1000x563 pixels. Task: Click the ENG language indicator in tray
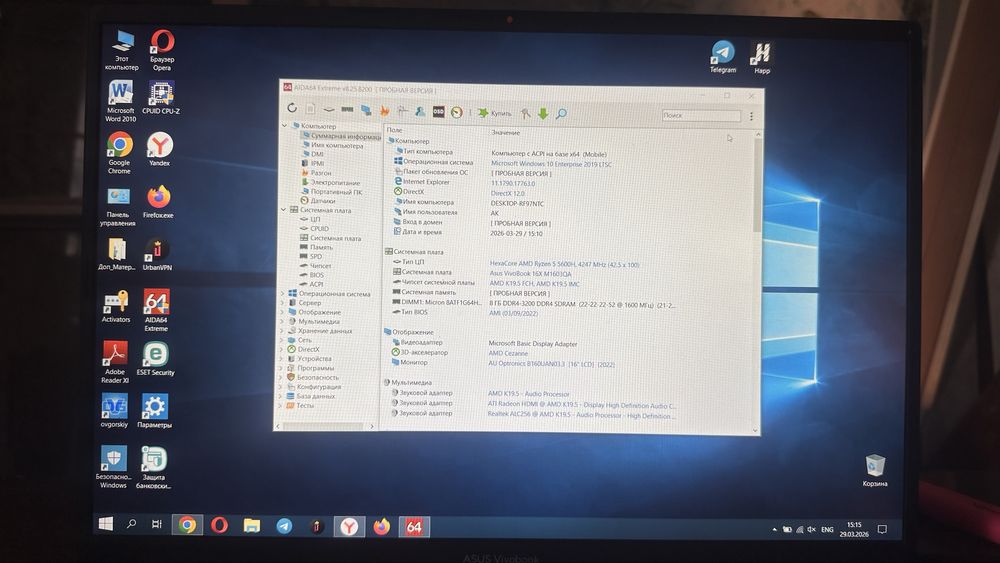click(x=827, y=529)
